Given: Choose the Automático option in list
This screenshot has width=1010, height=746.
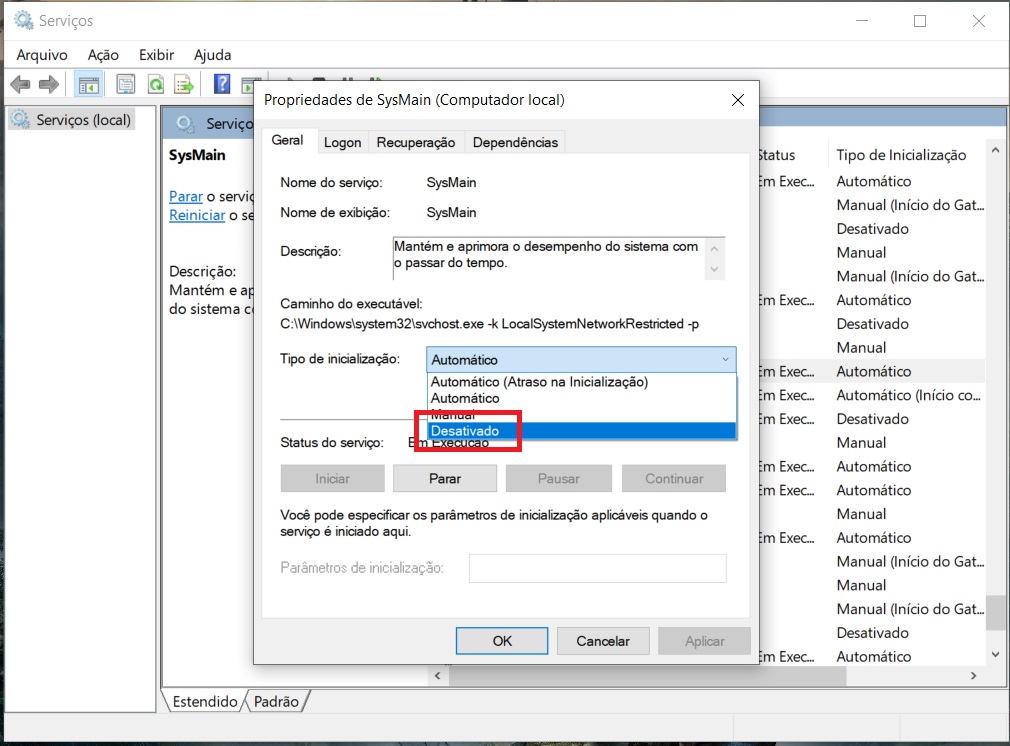Looking at the screenshot, I should (465, 398).
